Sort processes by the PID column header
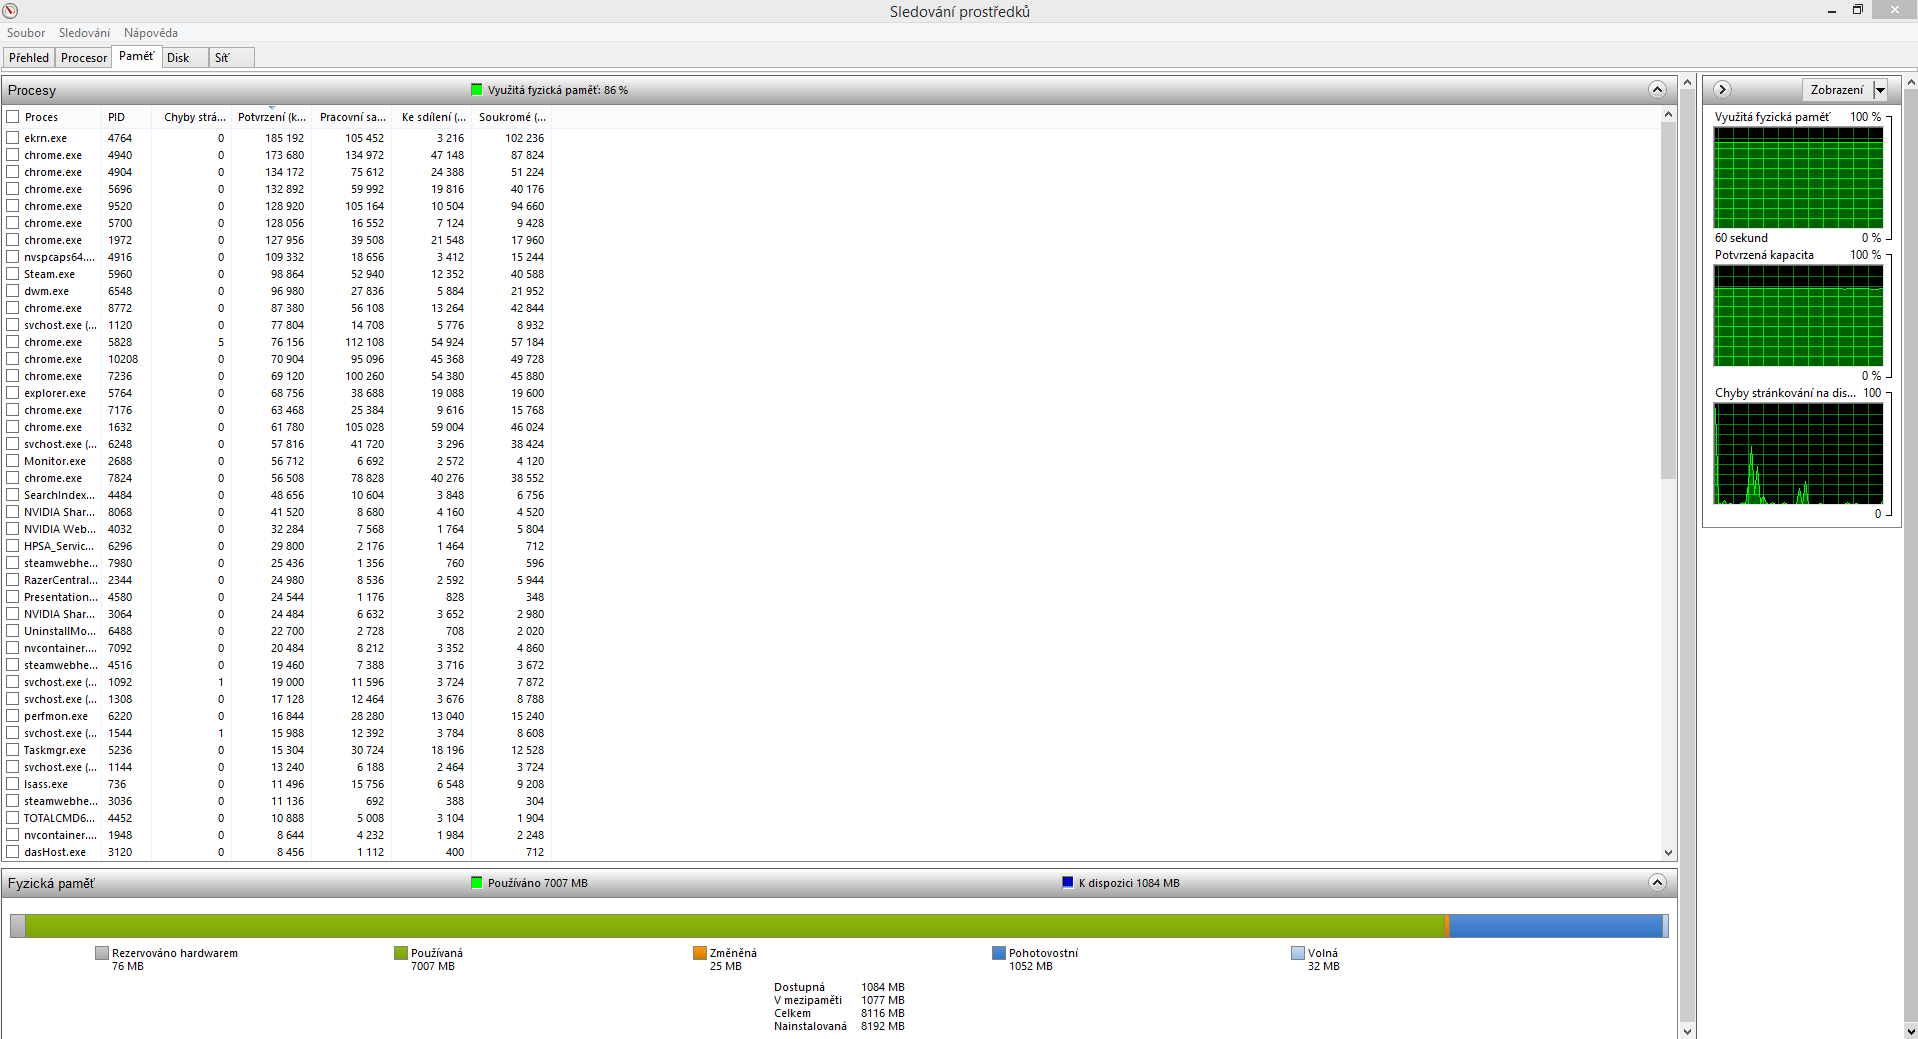The image size is (1918, 1039). (126, 117)
